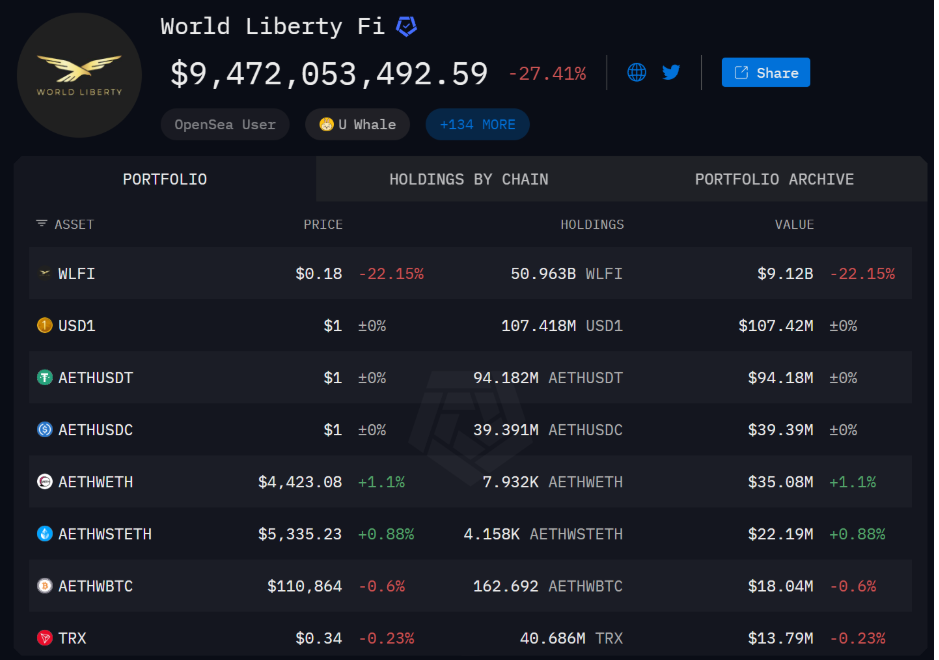Click the Share button
This screenshot has height=660, width=939.
pos(766,72)
